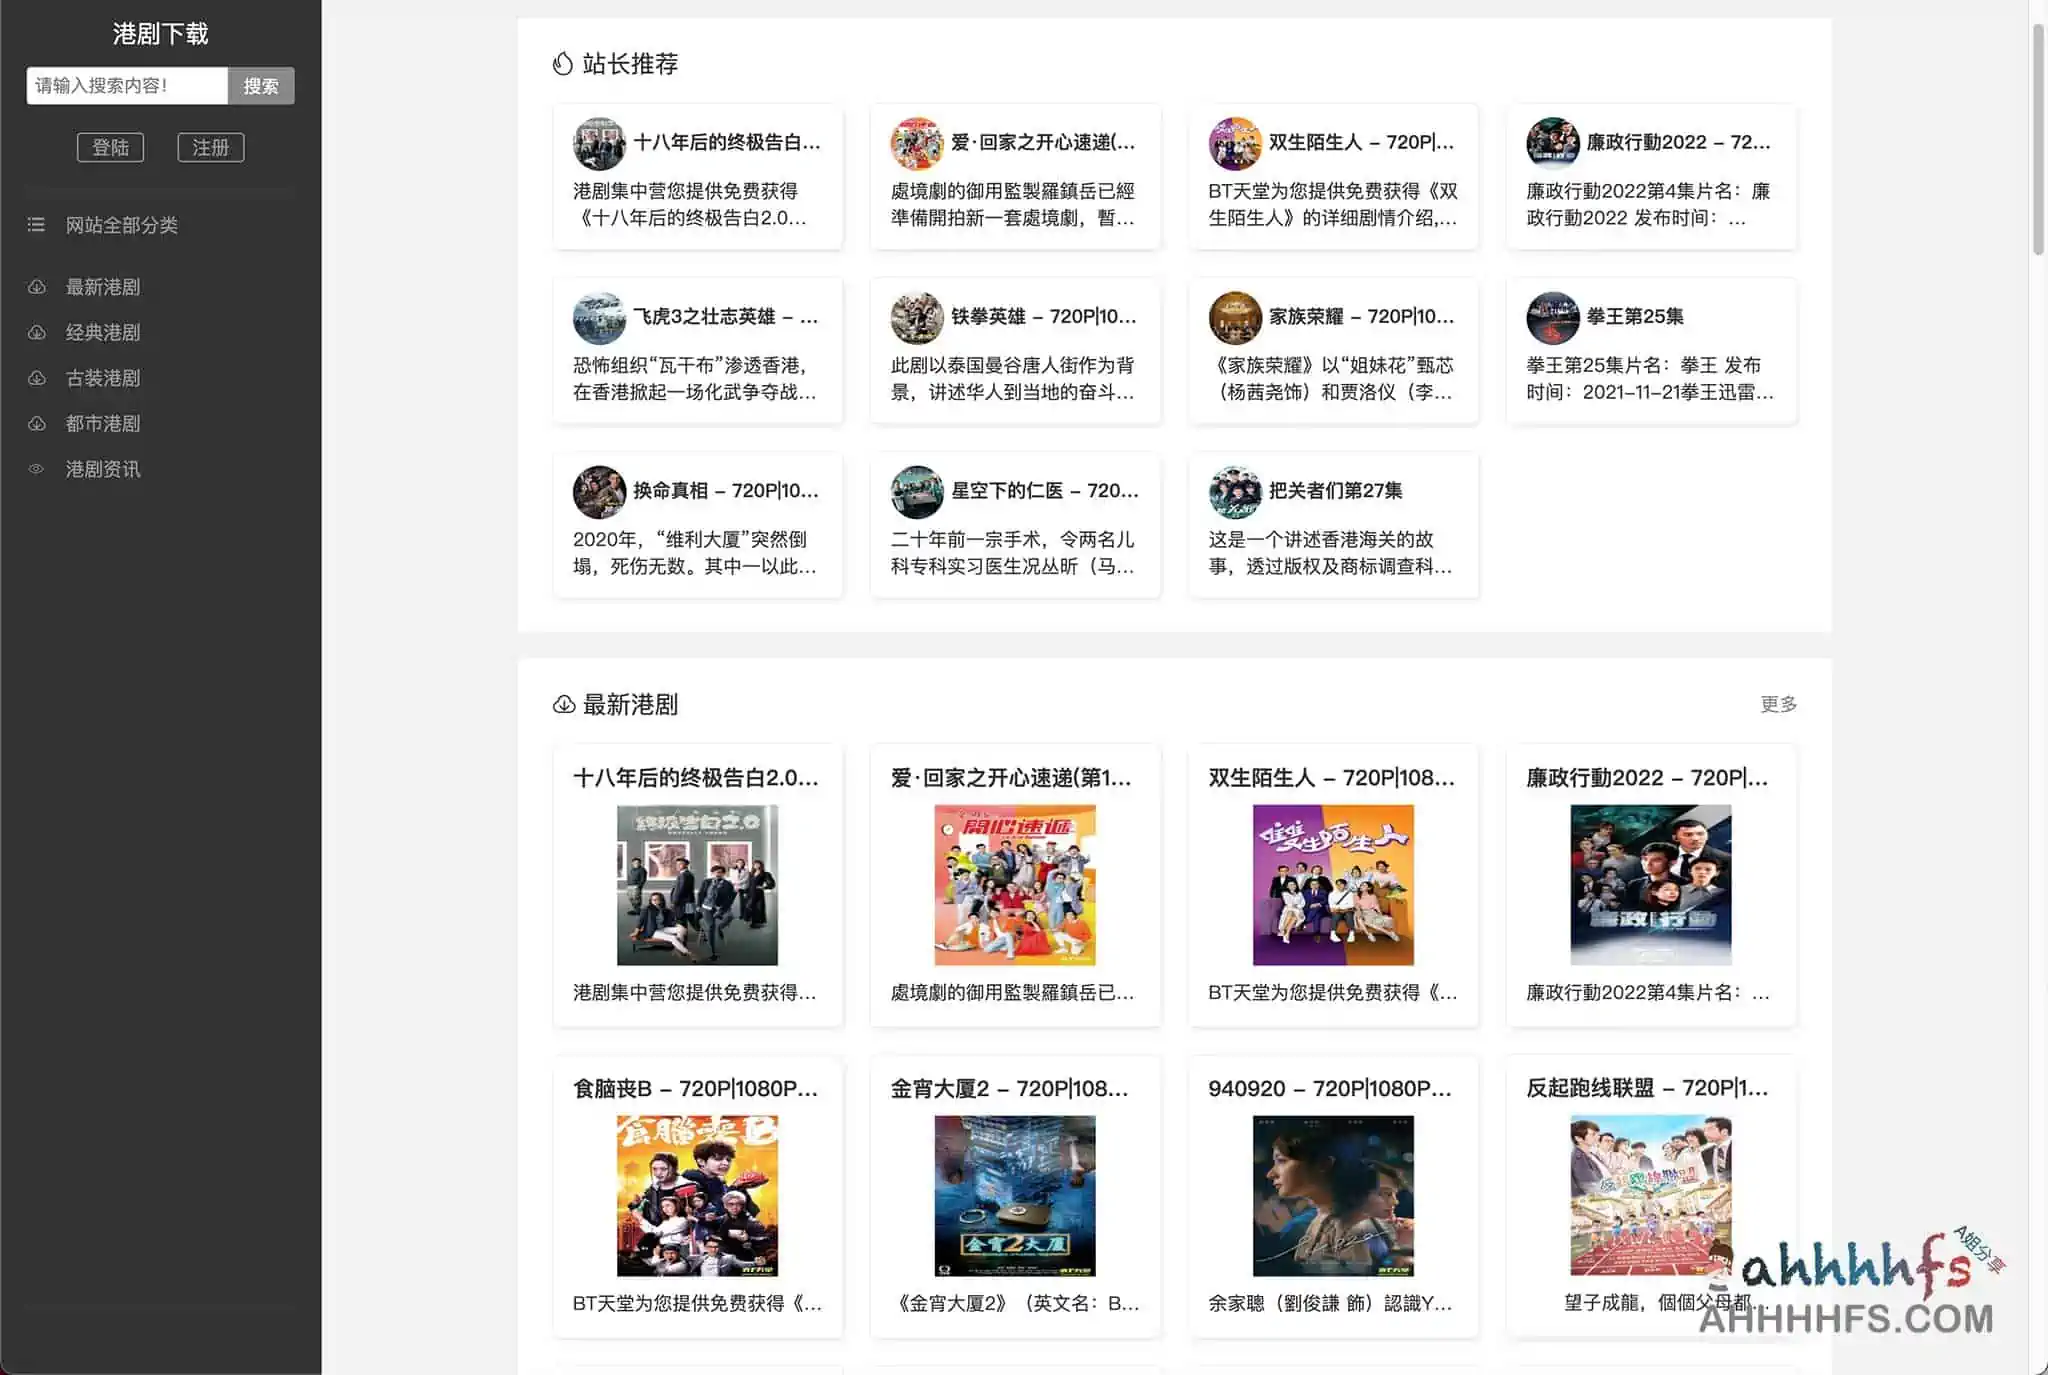Click the eye icon next to 港剧资讯
Viewport: 2048px width, 1375px height.
click(36, 469)
